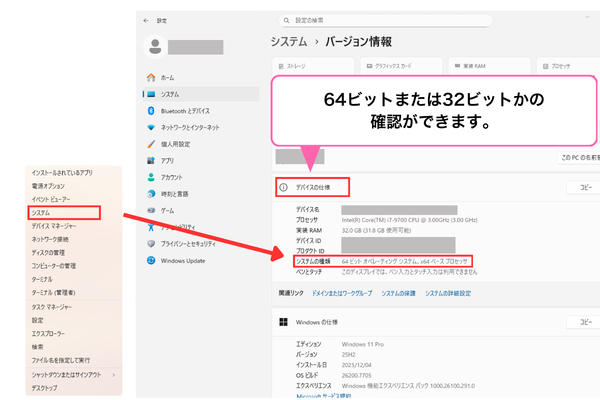This screenshot has height=400, width=600.
Task: Click the 時刻と言語 globe icon
Action: pyautogui.click(x=151, y=194)
